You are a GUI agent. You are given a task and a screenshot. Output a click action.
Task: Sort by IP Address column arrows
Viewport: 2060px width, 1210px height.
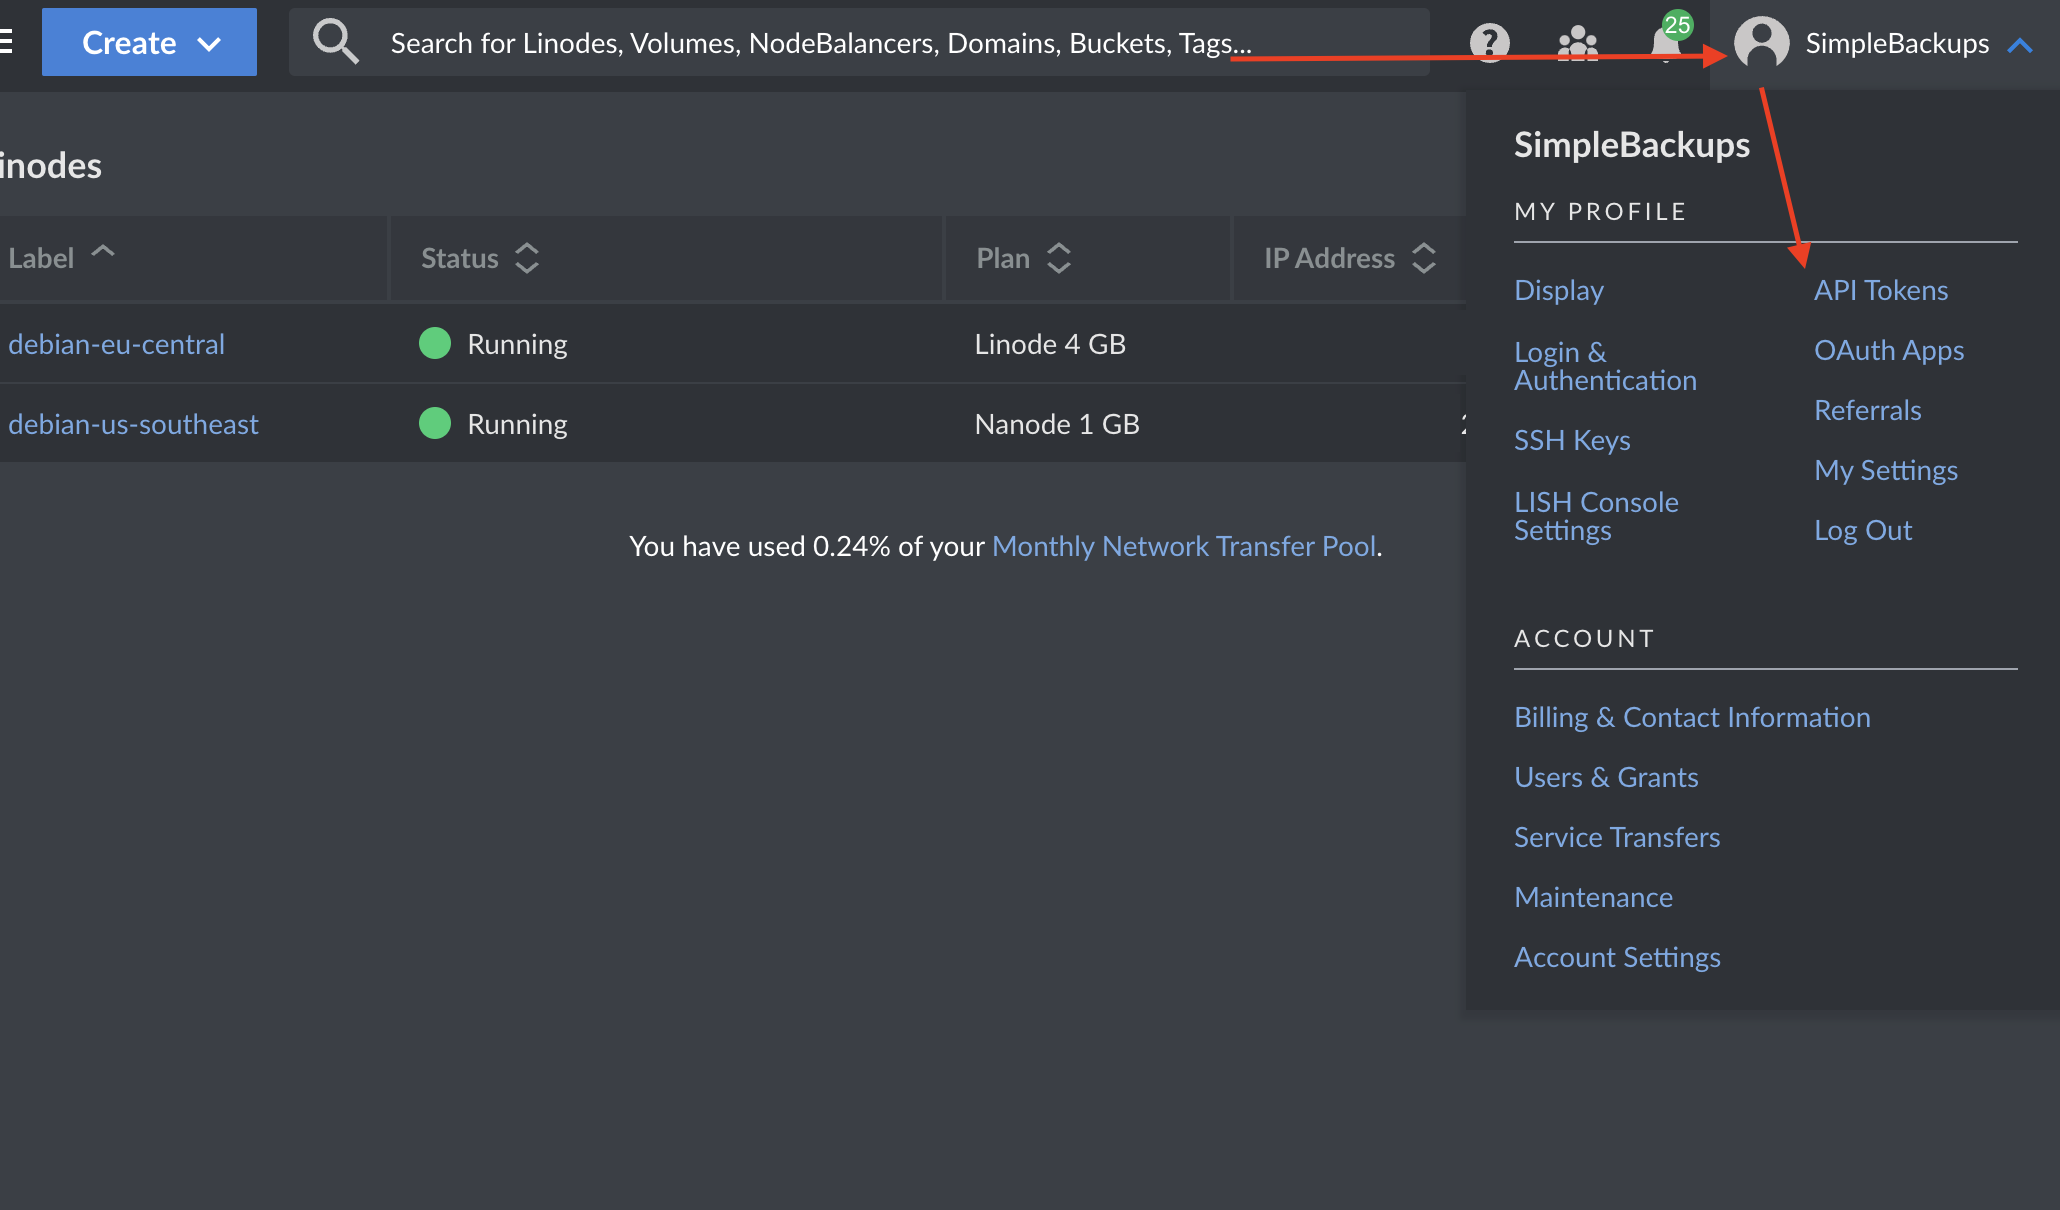pyautogui.click(x=1424, y=258)
